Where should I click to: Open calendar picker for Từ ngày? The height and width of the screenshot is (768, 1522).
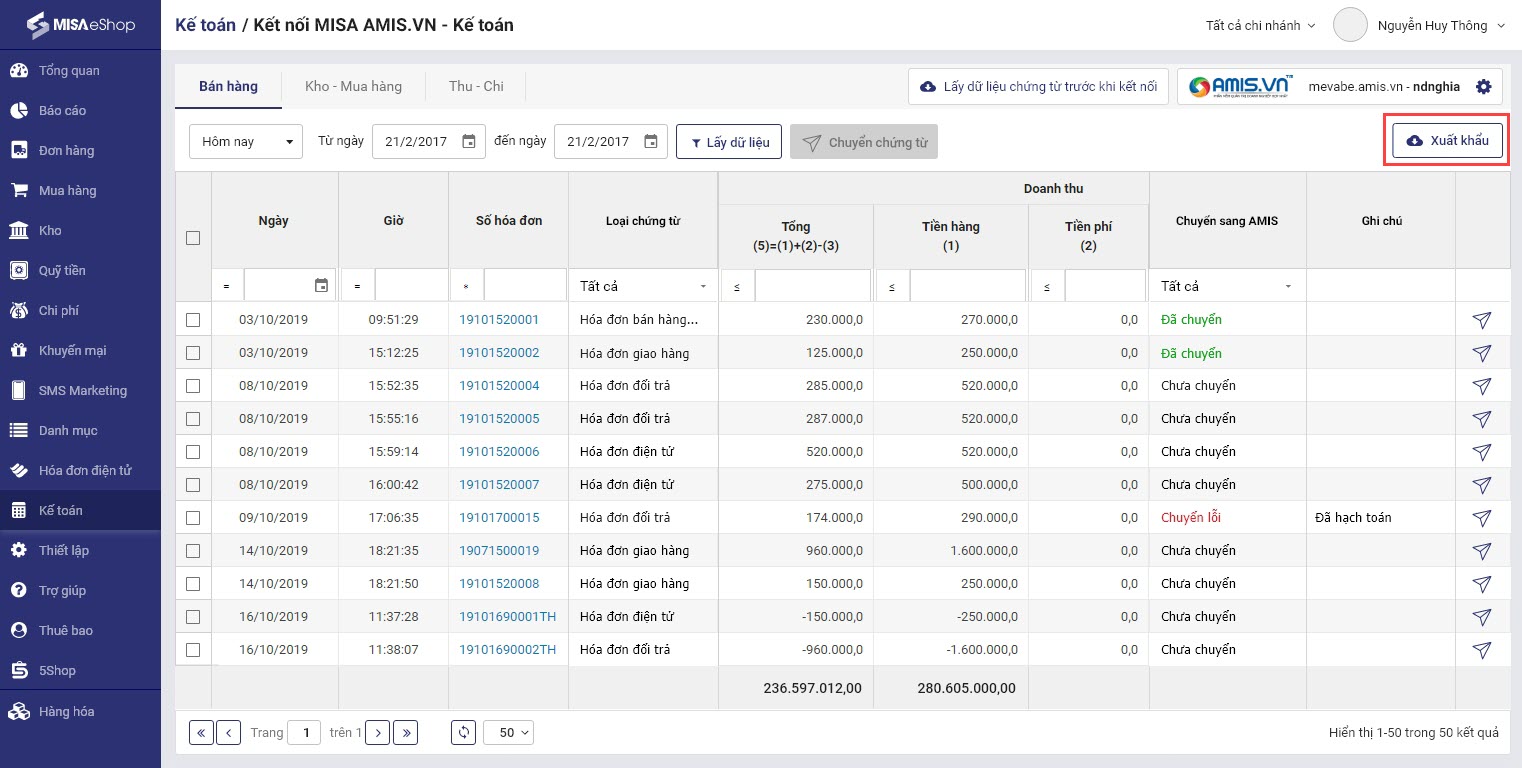click(x=468, y=142)
